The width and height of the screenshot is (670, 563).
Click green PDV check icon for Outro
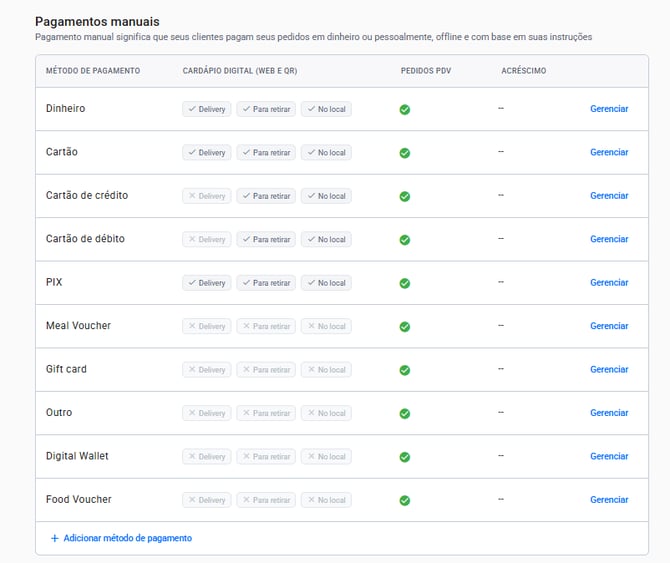405,413
